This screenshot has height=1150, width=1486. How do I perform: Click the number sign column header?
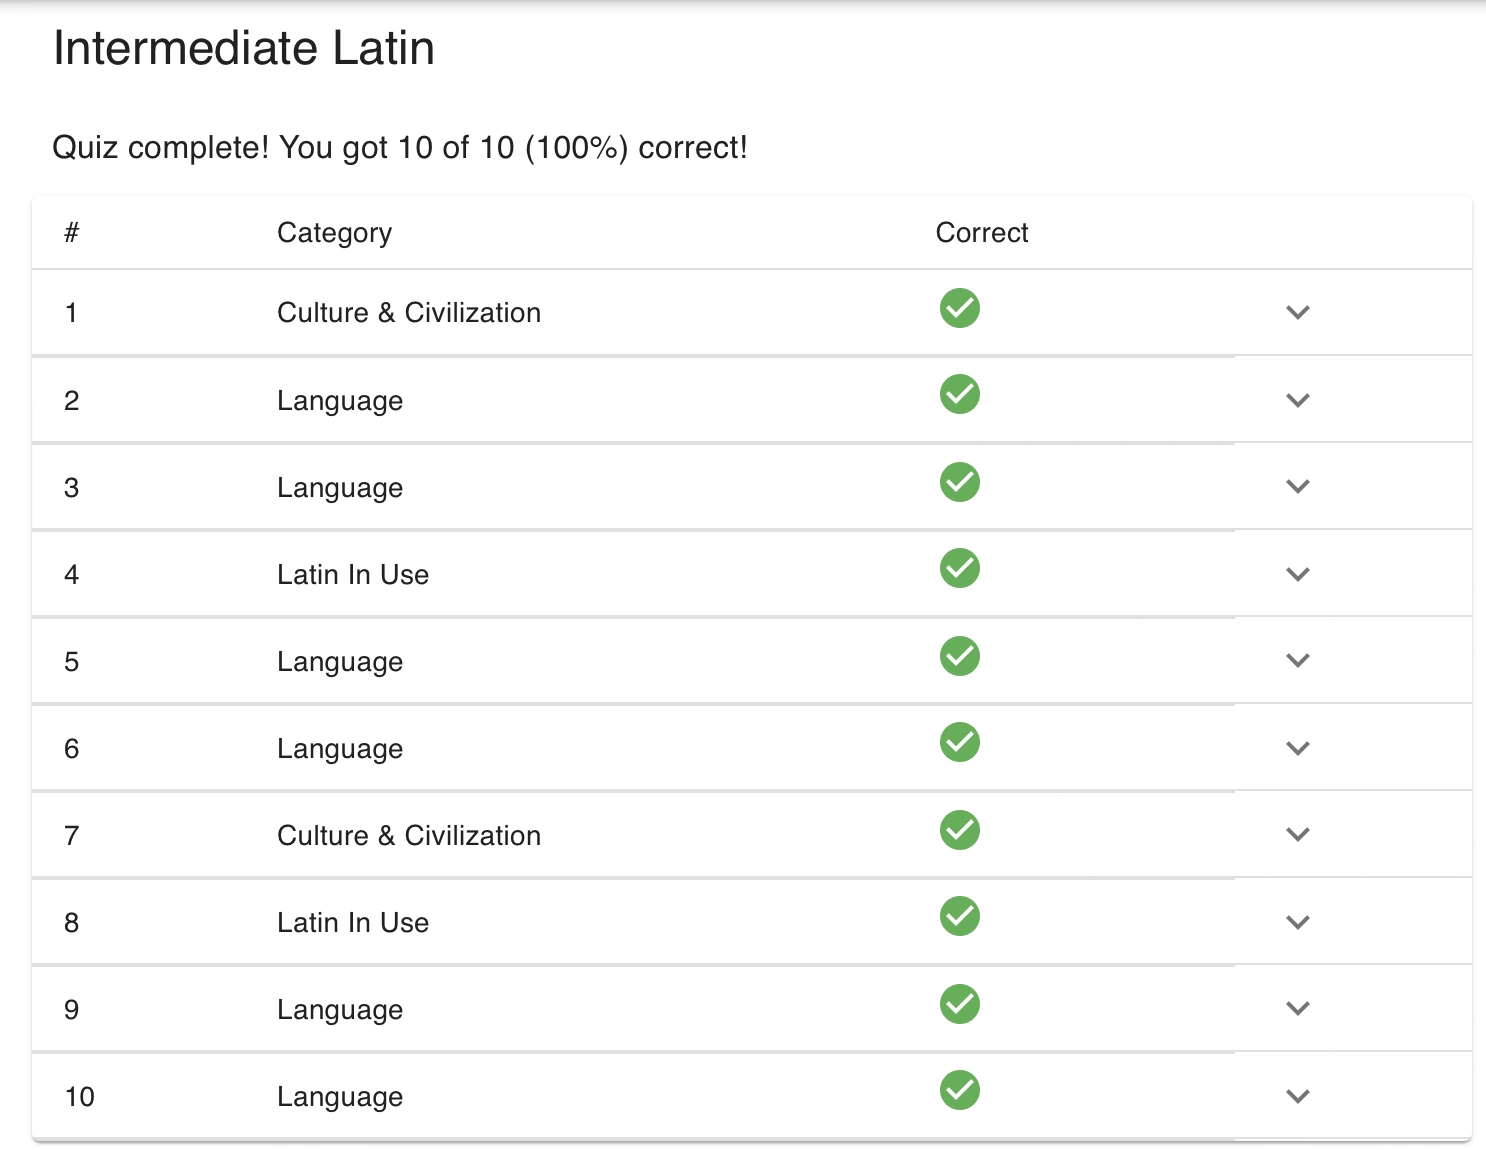71,233
